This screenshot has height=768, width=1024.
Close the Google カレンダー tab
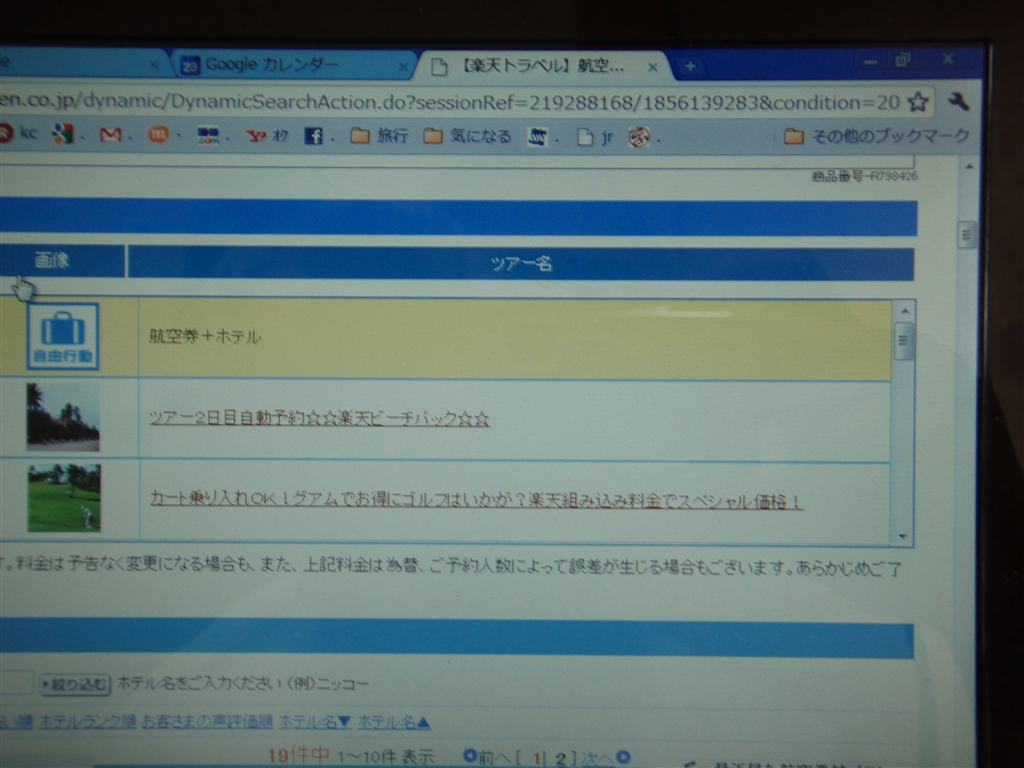[x=403, y=67]
